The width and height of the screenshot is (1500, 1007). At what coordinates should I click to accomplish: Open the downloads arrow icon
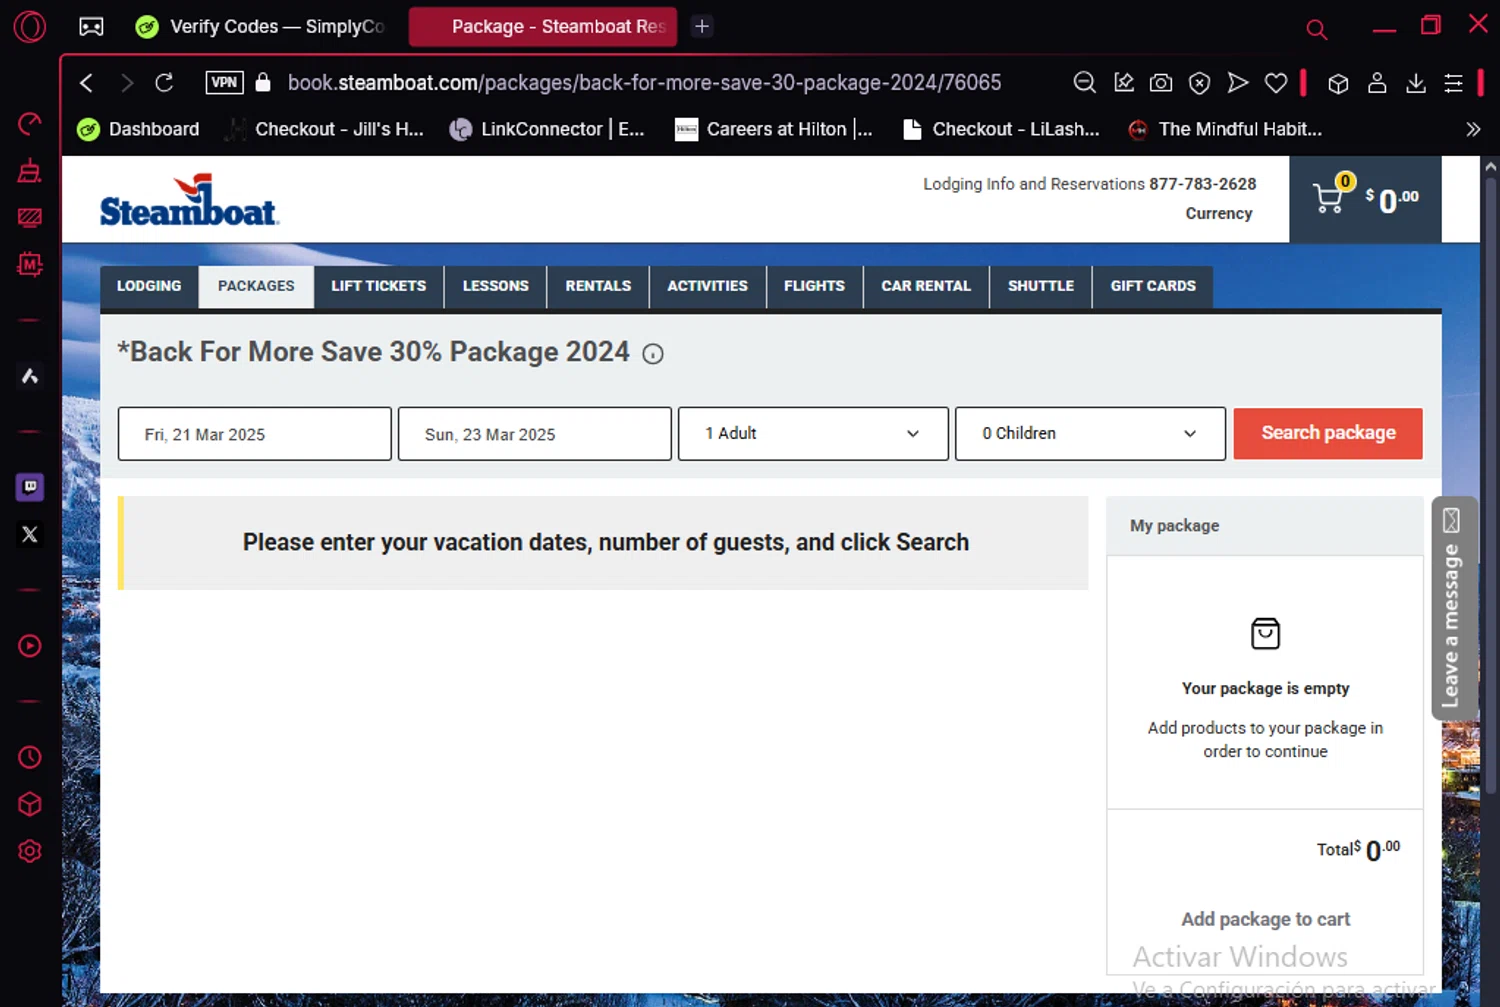pyautogui.click(x=1416, y=83)
